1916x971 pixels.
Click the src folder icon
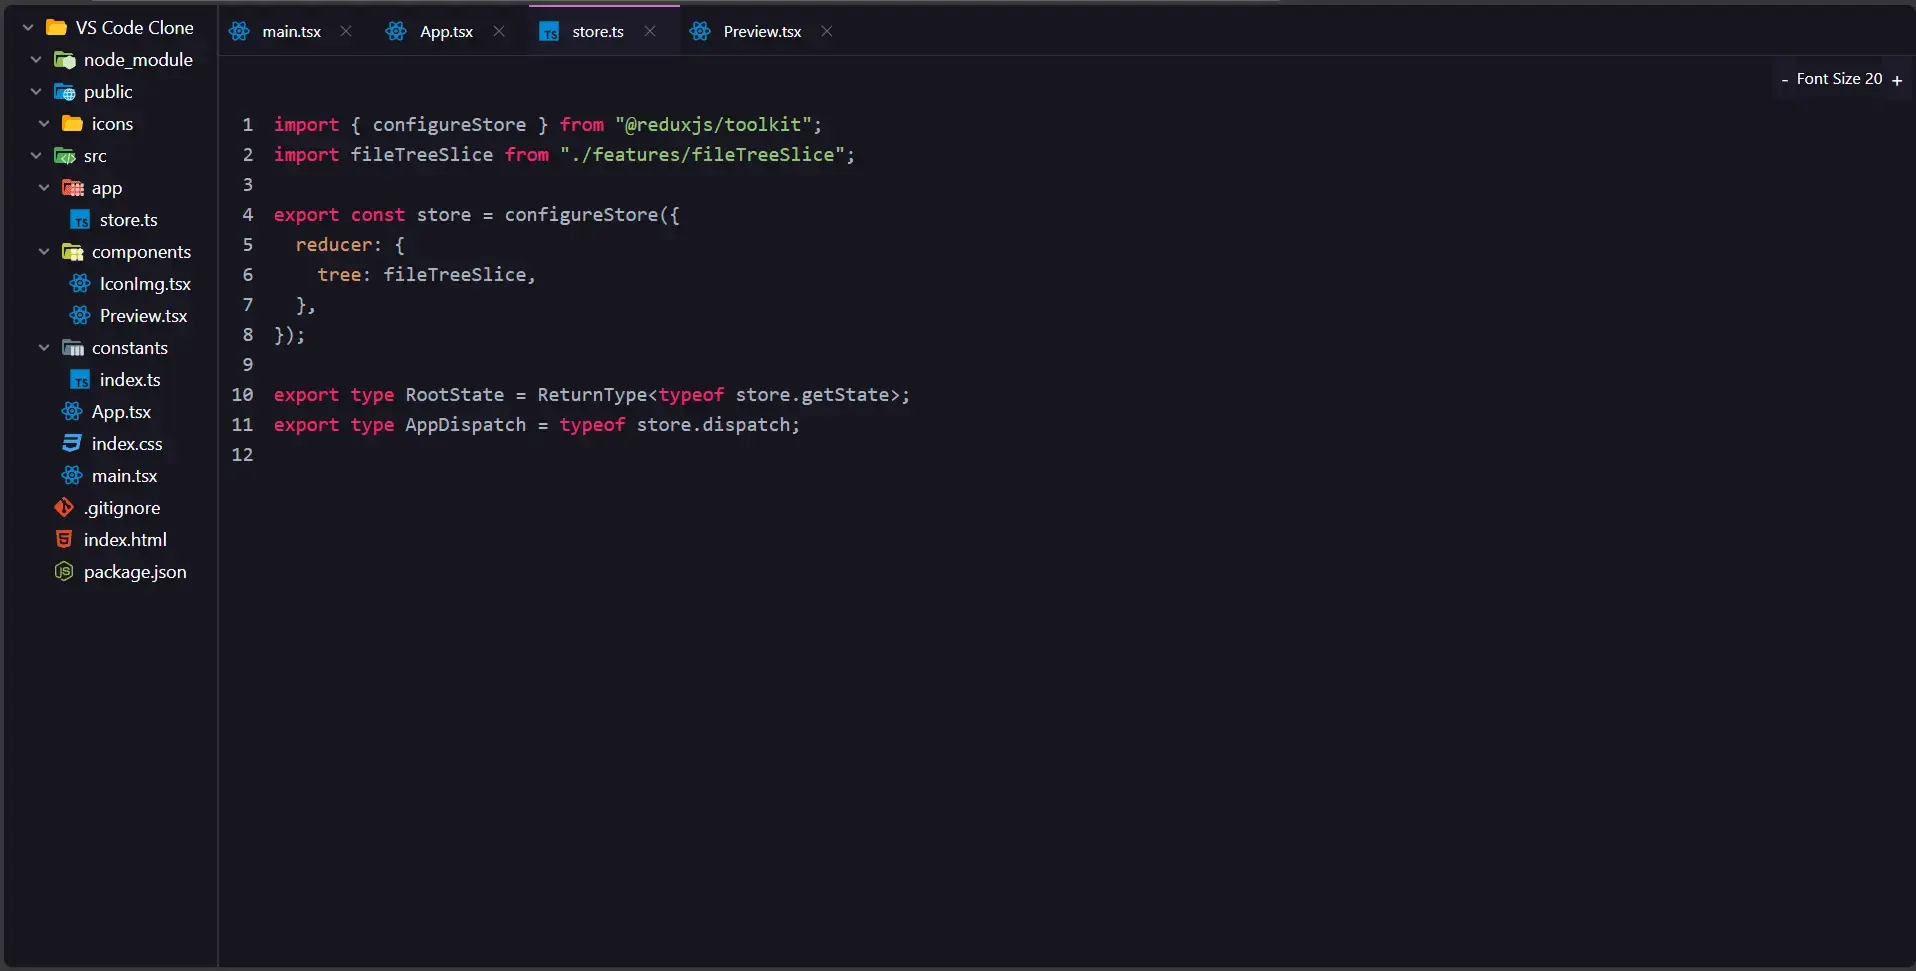point(64,156)
